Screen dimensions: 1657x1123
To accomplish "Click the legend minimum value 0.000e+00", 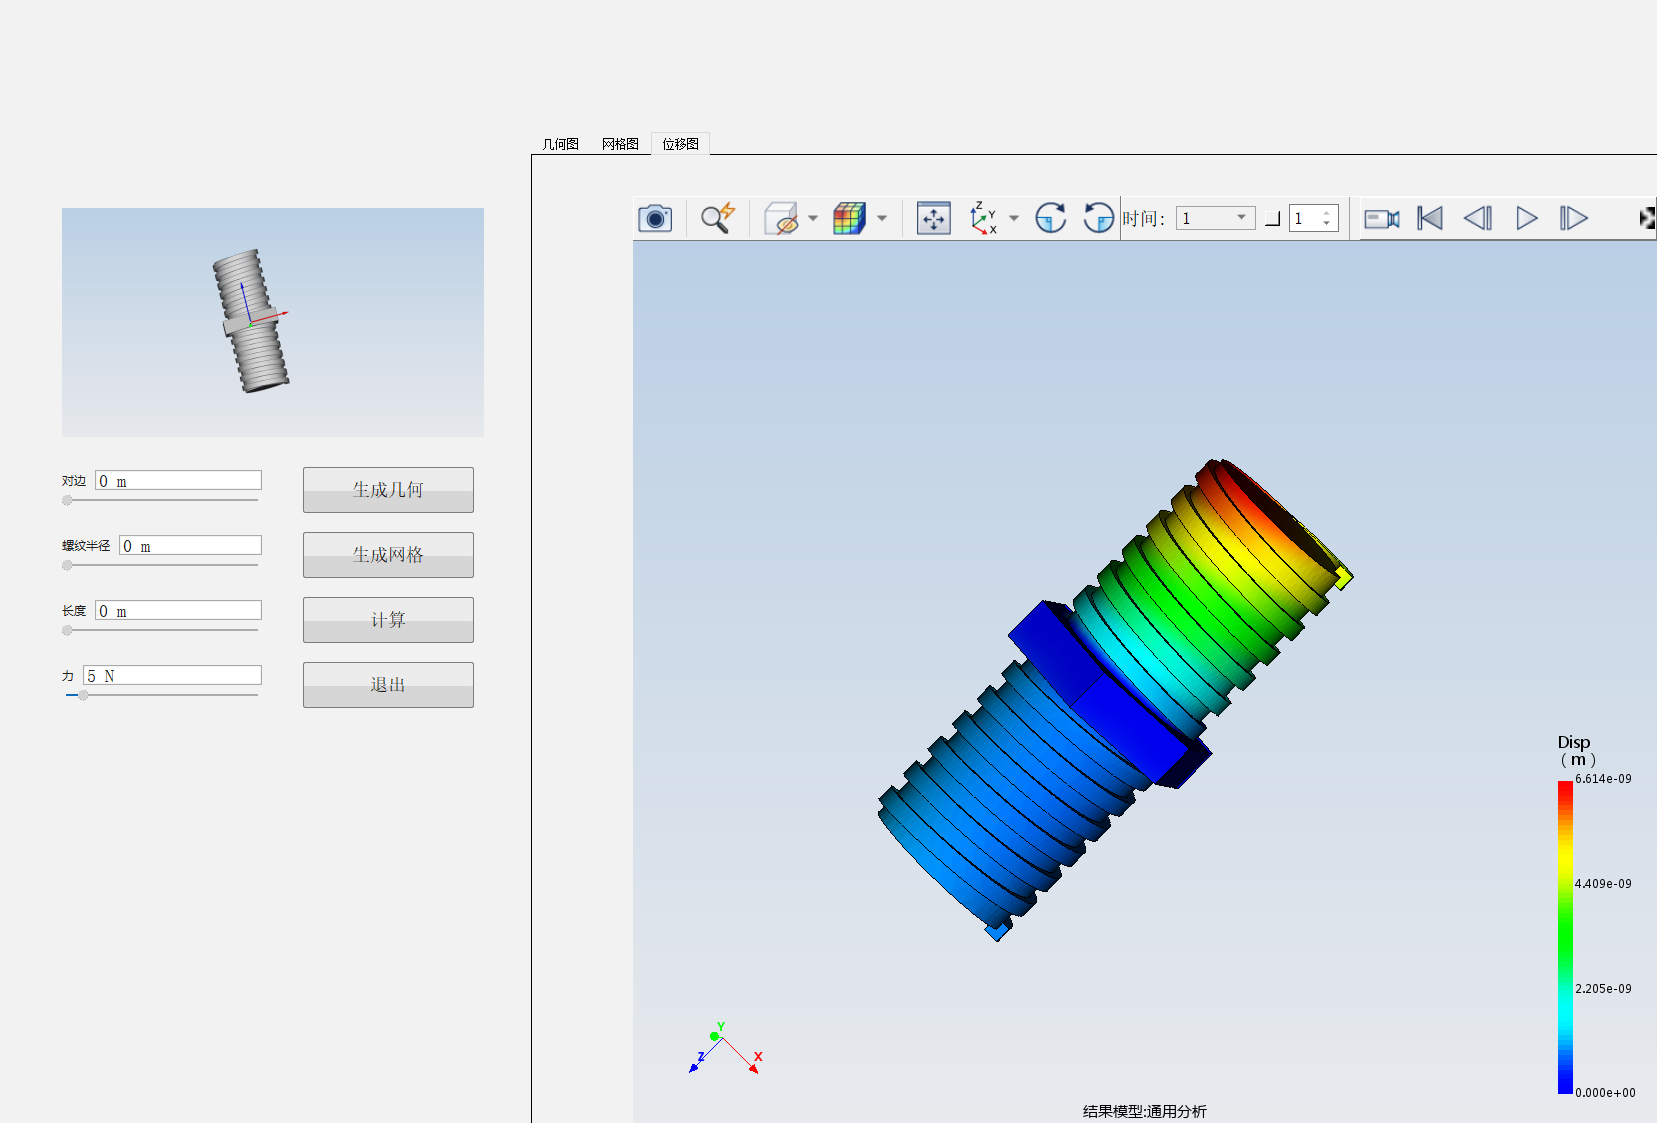I will point(1605,1093).
